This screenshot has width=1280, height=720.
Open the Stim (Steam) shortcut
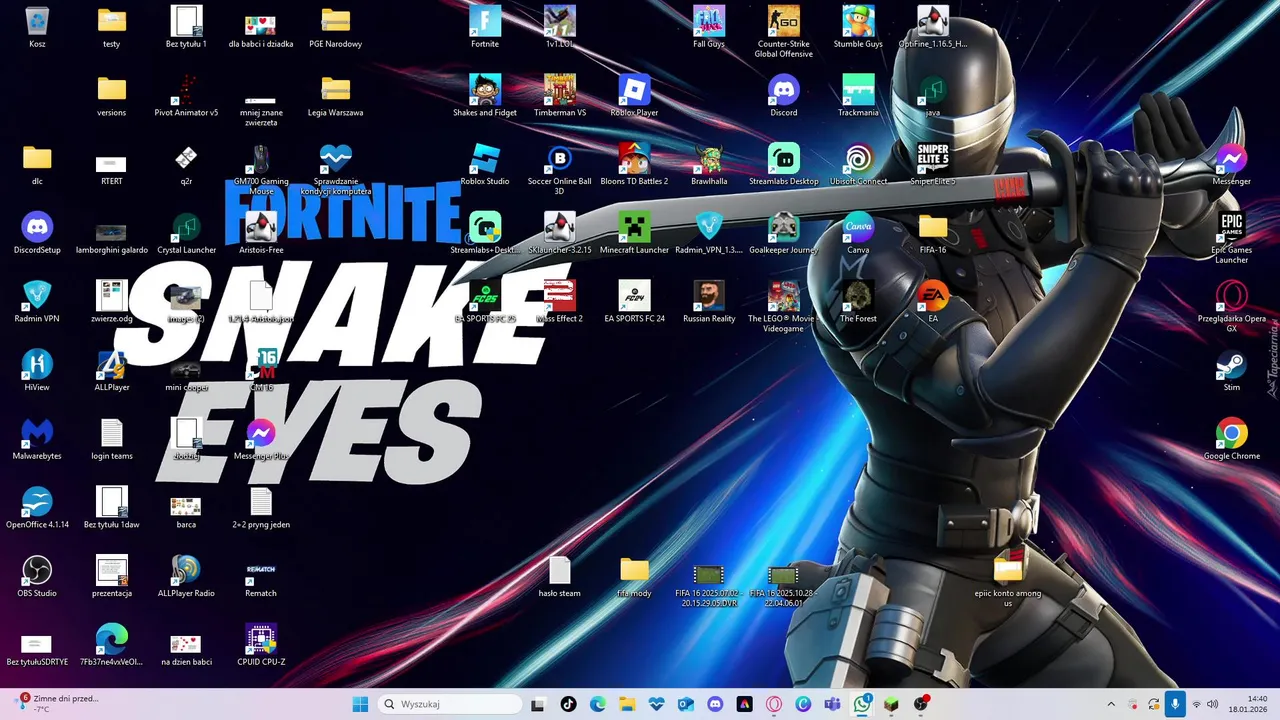1231,370
